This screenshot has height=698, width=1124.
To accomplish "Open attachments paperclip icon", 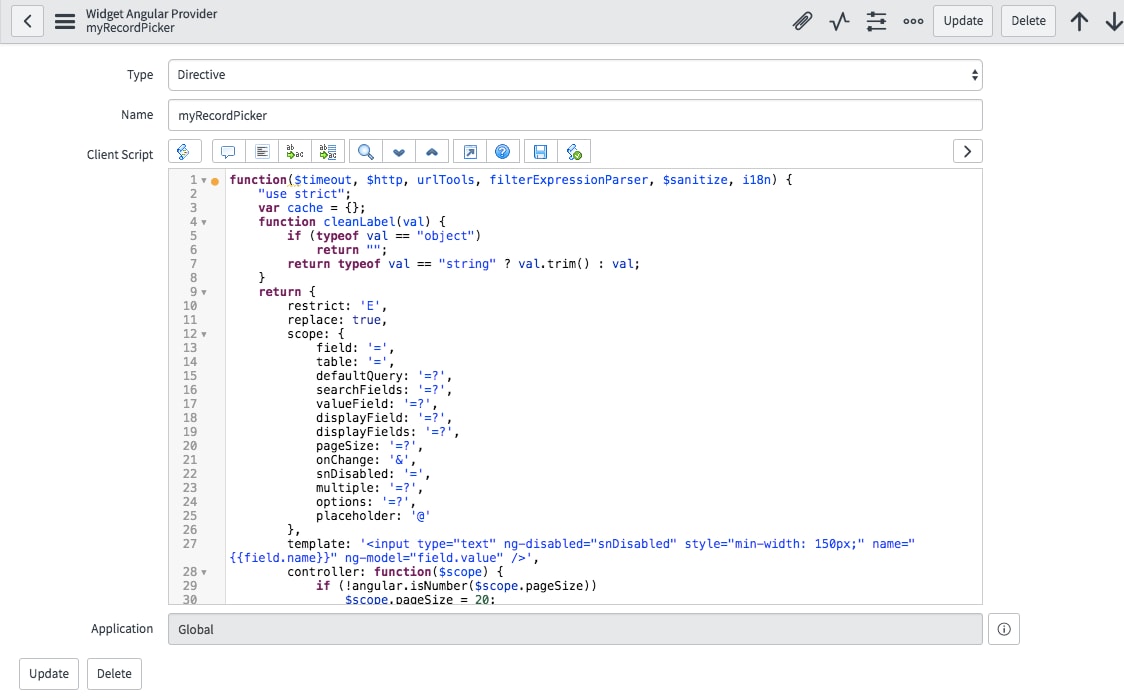I will coord(802,21).
